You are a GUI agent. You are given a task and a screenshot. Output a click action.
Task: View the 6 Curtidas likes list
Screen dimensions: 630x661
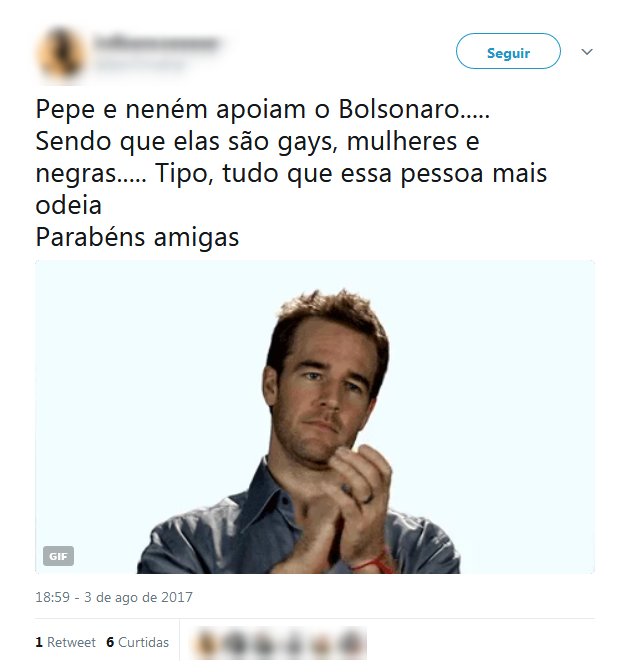[137, 642]
